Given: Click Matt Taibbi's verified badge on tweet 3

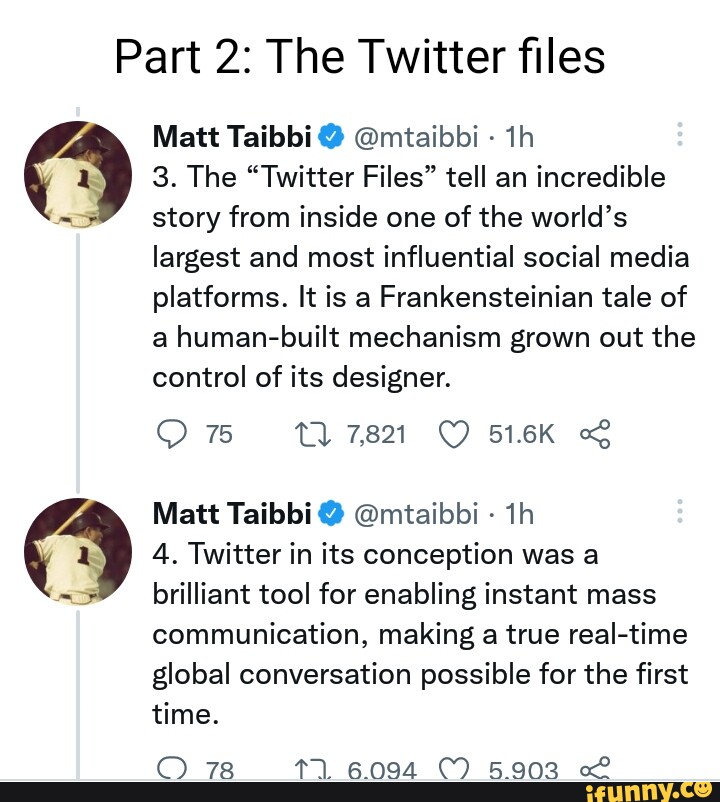Looking at the screenshot, I should click(x=330, y=136).
